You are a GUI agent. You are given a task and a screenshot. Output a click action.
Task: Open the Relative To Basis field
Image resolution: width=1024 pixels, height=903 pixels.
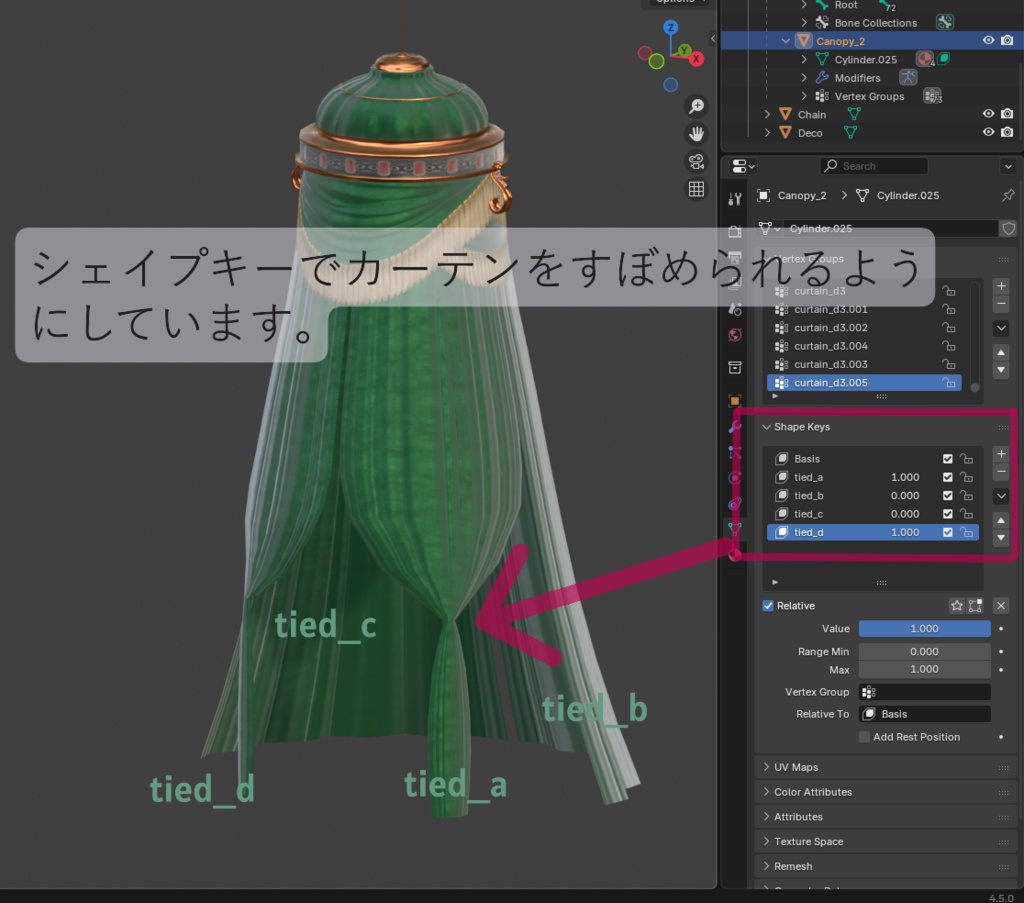924,714
